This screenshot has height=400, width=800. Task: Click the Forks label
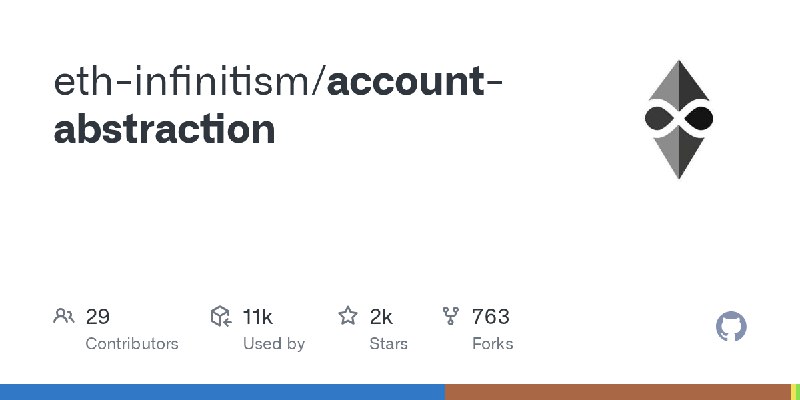(492, 343)
